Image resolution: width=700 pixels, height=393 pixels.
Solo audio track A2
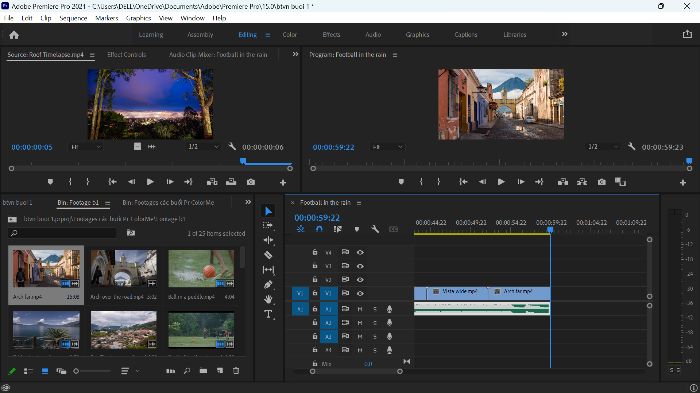(x=375, y=322)
